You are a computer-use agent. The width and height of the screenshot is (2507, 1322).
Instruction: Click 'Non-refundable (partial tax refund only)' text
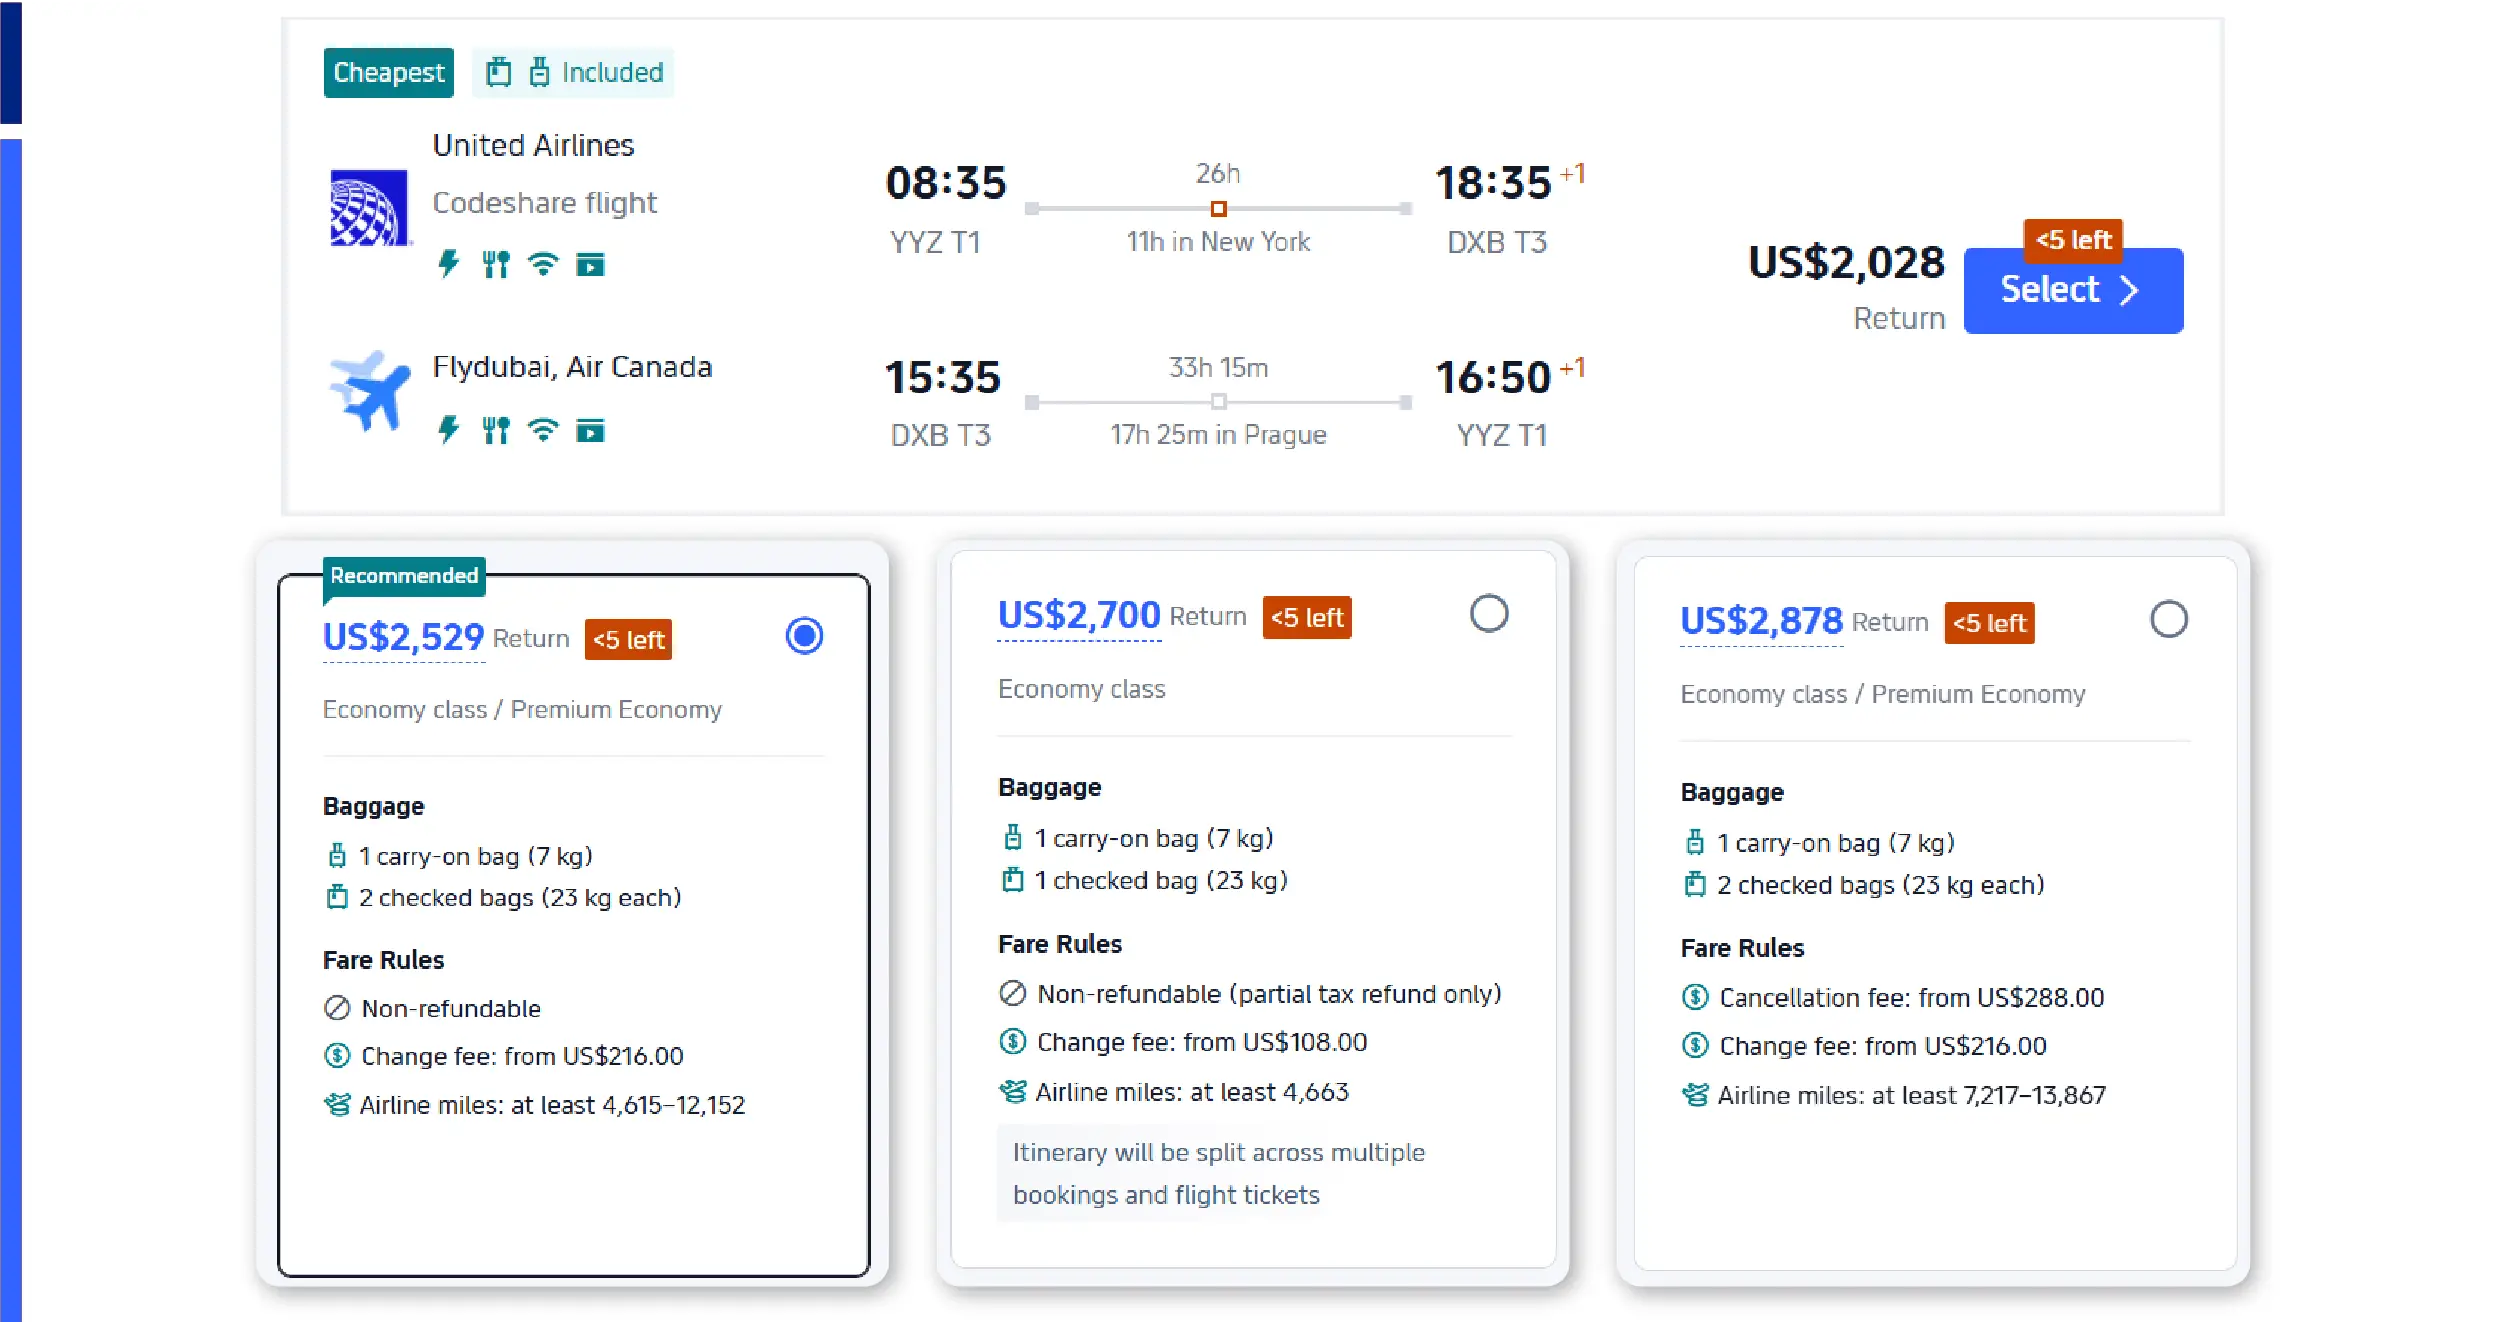(x=1269, y=994)
